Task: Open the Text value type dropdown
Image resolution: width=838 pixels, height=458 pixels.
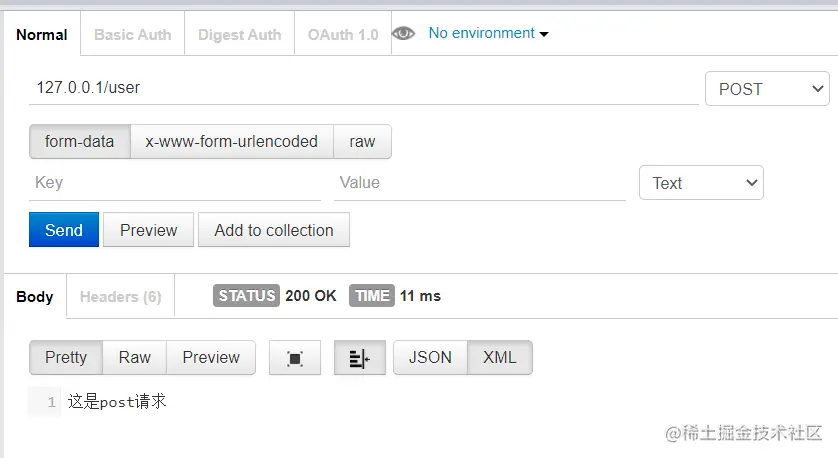Action: click(x=701, y=183)
